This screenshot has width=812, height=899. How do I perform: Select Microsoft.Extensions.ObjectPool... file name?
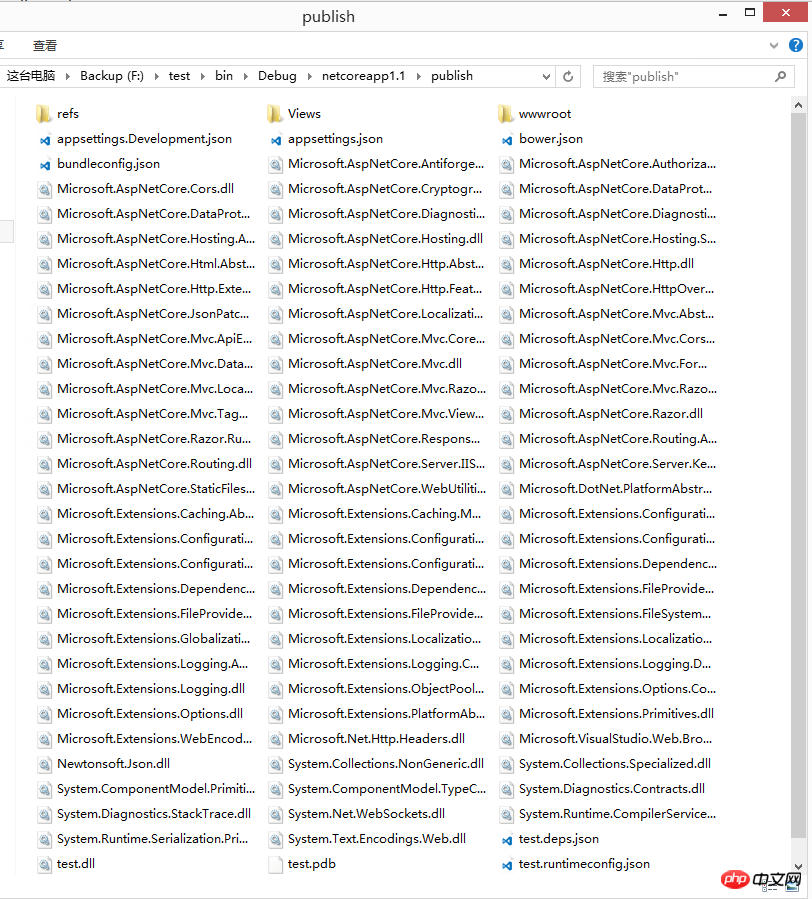[386, 690]
